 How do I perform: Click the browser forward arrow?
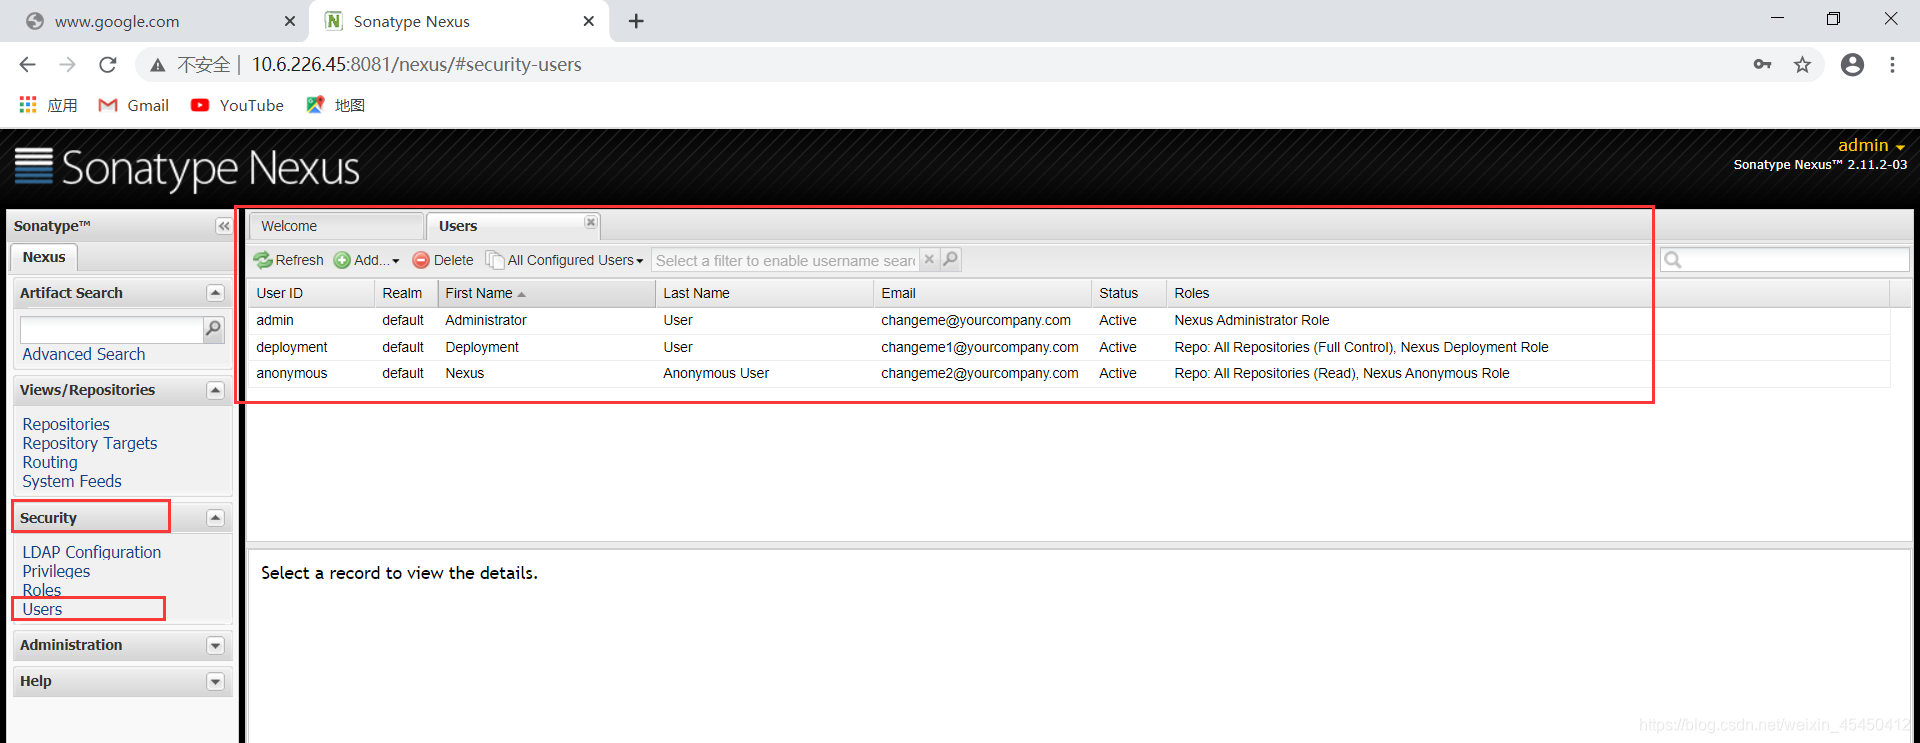[x=67, y=64]
